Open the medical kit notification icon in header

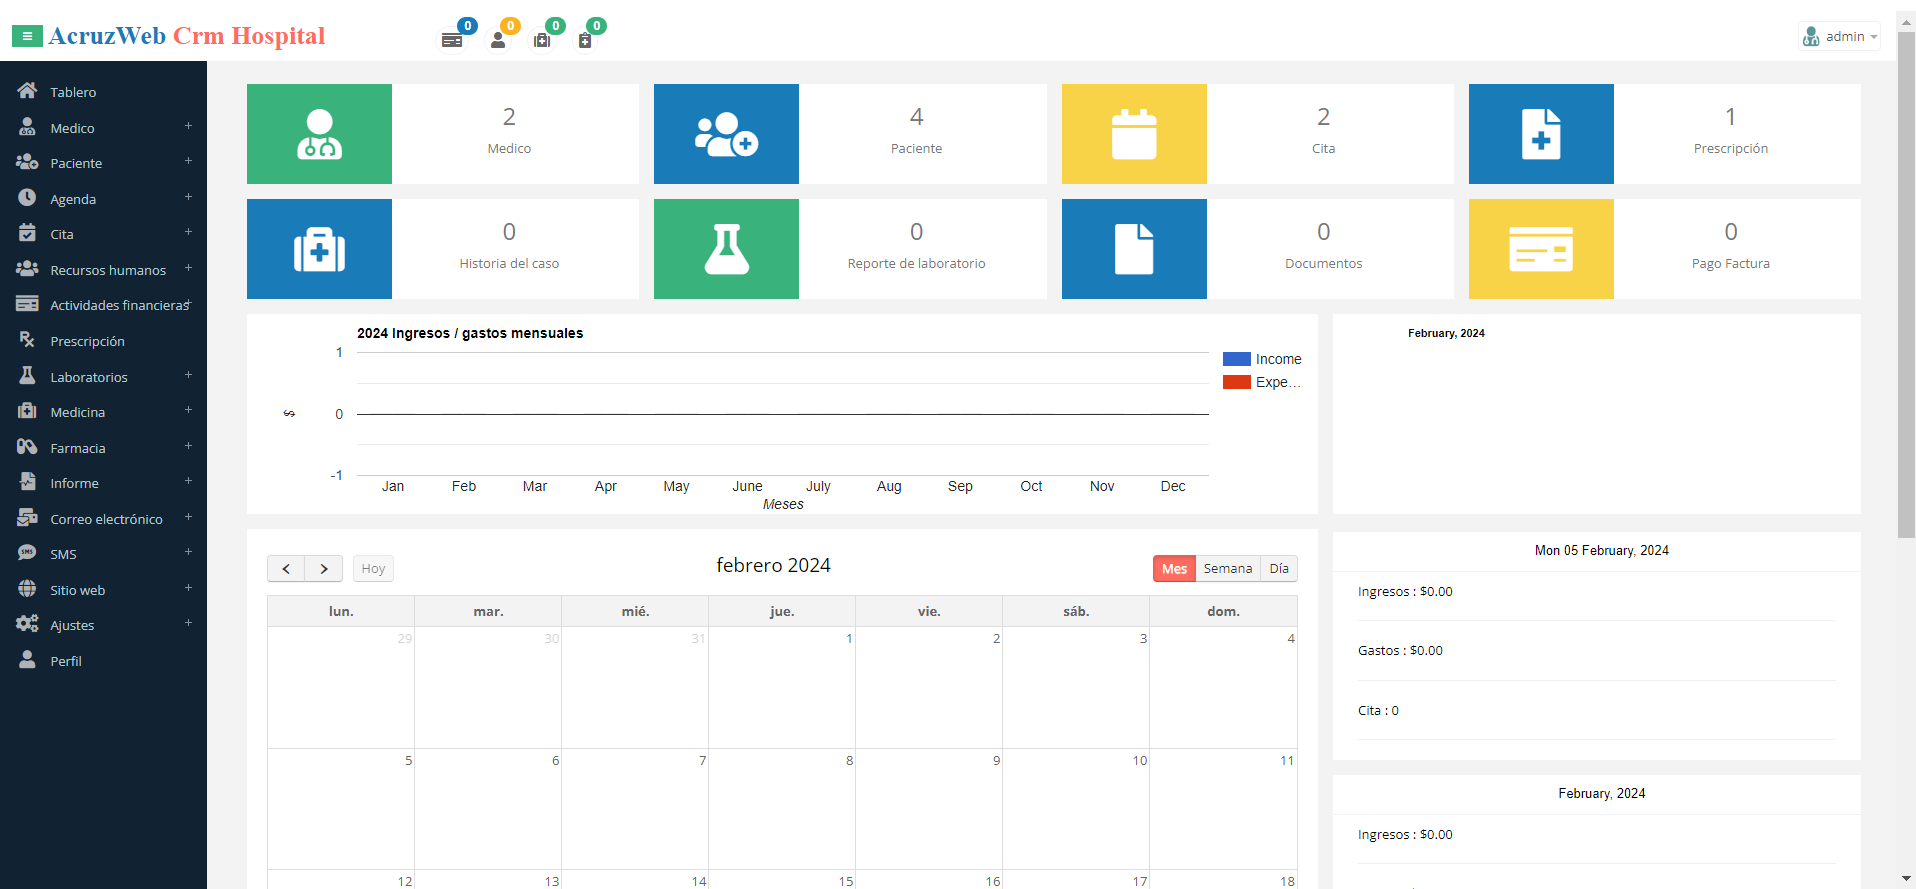[542, 40]
